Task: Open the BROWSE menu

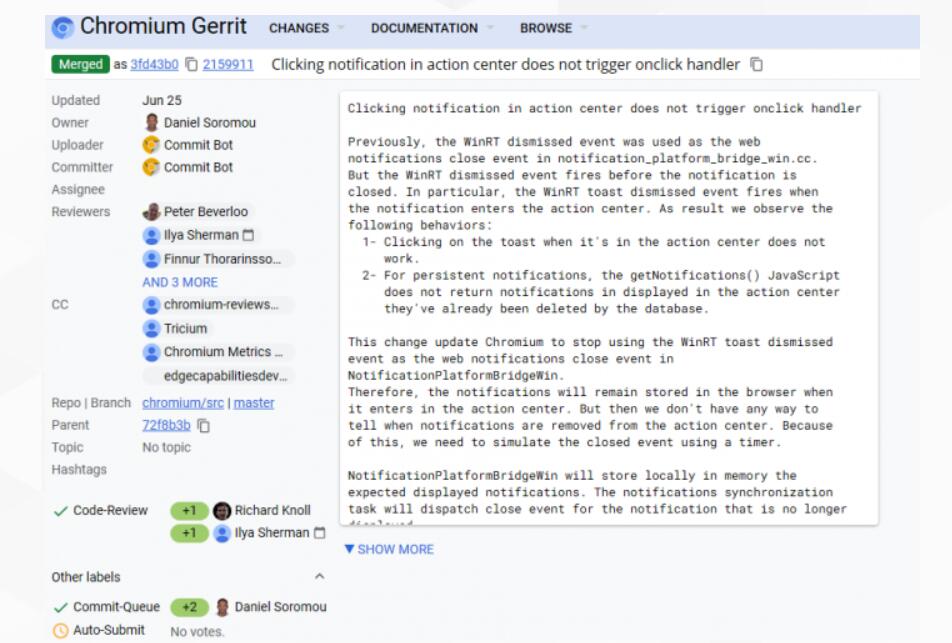Action: pos(545,28)
